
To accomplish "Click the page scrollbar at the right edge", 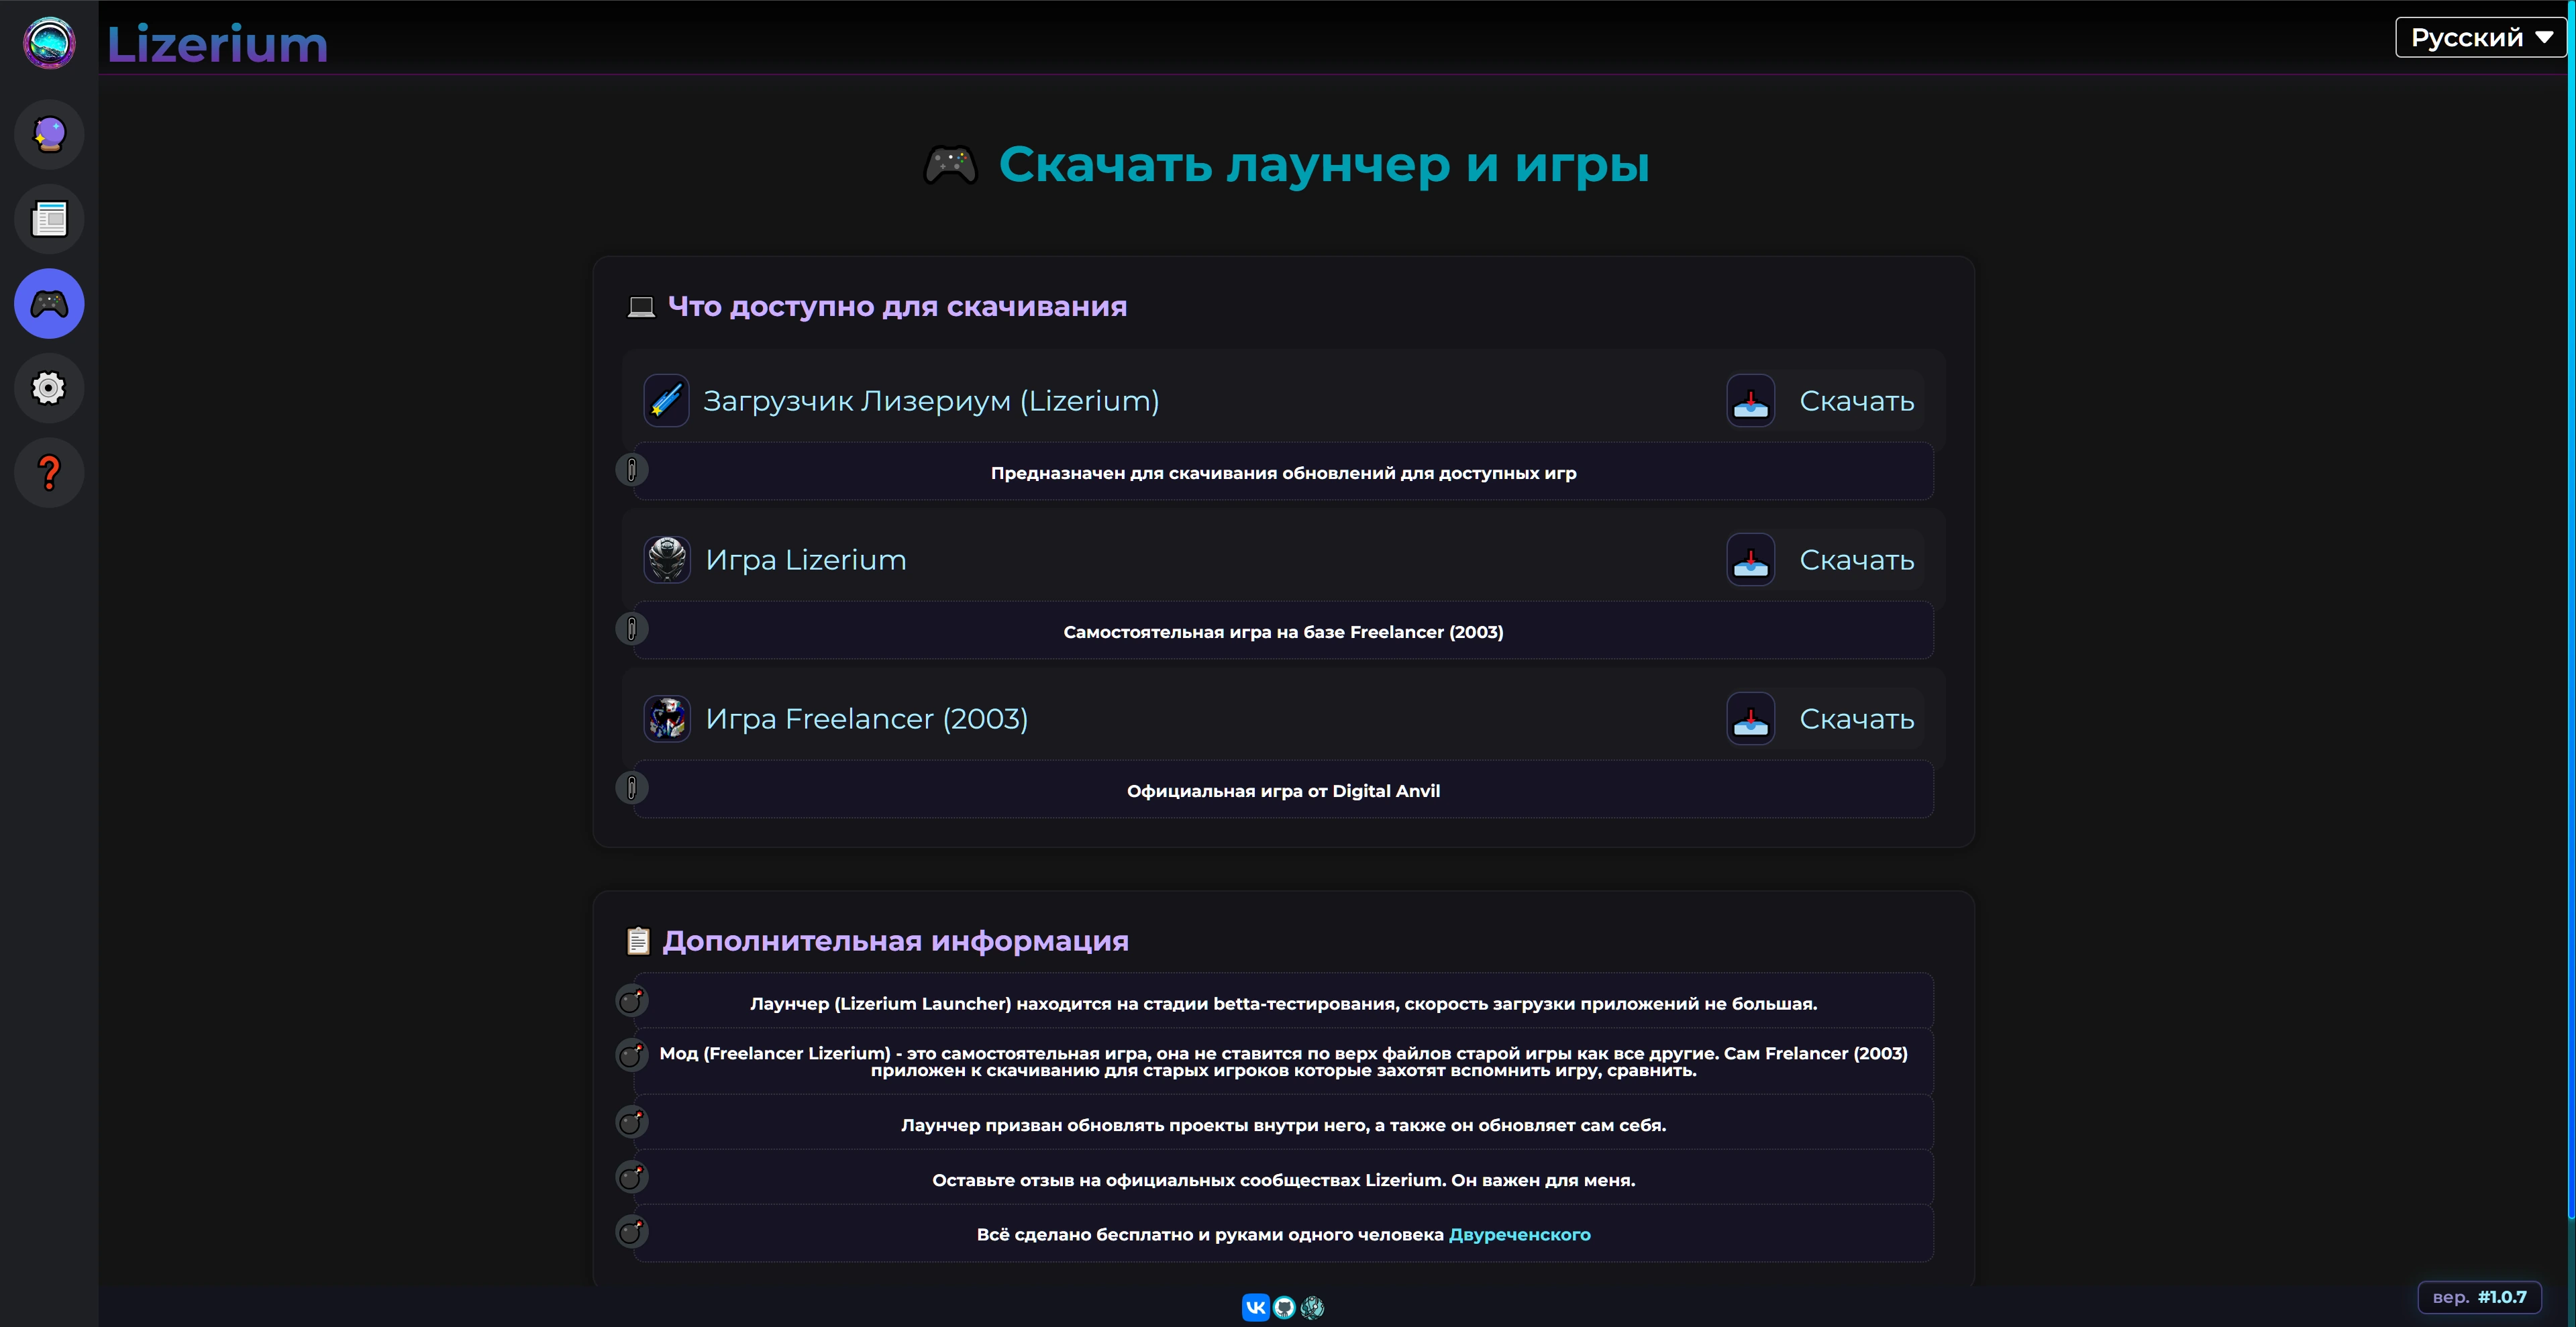I will [x=2571, y=610].
